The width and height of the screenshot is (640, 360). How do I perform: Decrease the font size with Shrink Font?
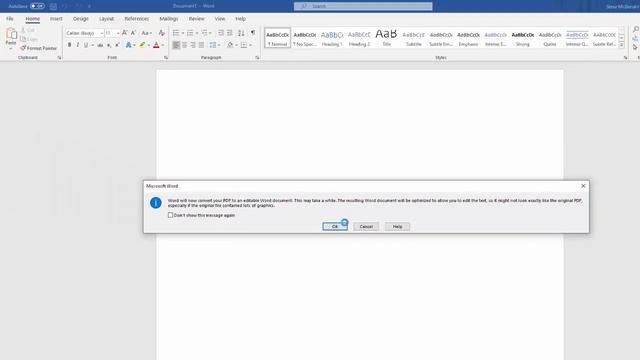[x=133, y=33]
